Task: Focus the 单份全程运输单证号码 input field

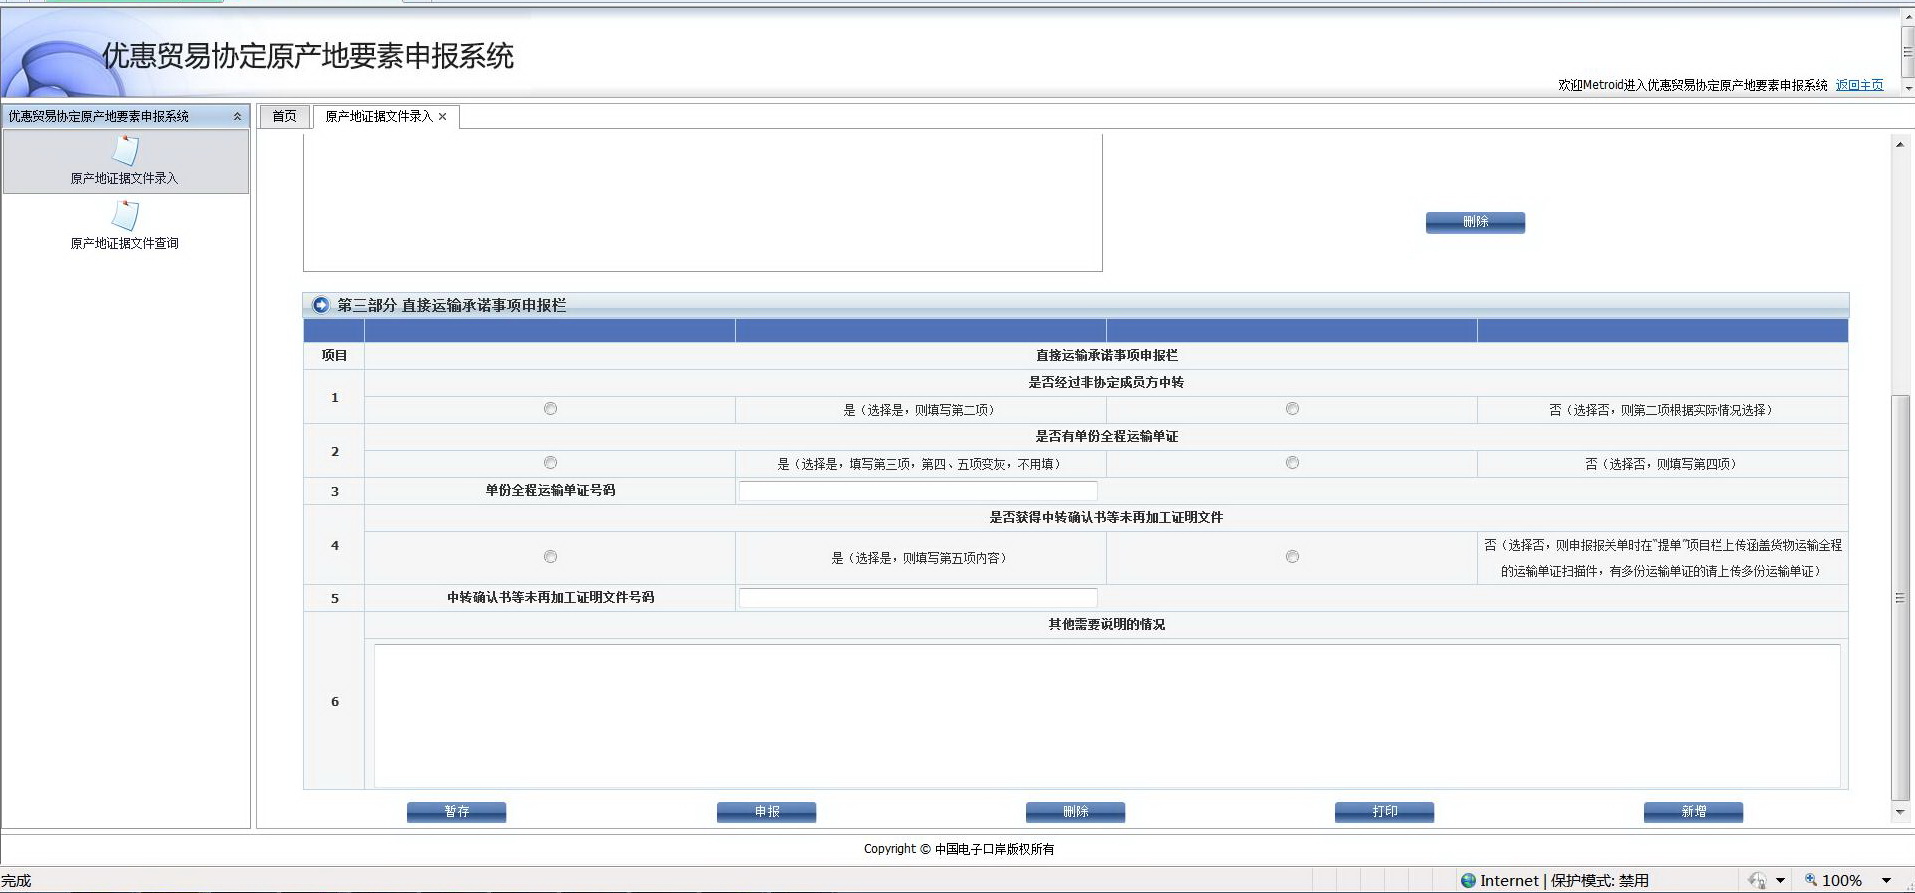Action: (x=918, y=491)
